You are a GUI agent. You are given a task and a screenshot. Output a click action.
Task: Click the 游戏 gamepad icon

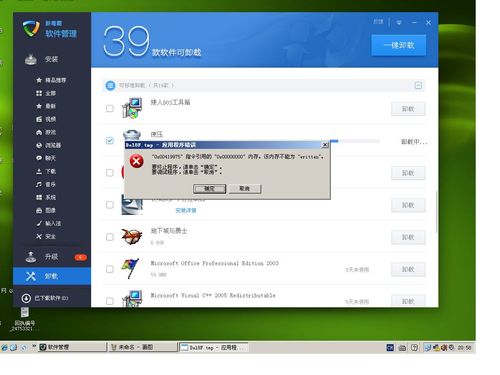tap(39, 132)
